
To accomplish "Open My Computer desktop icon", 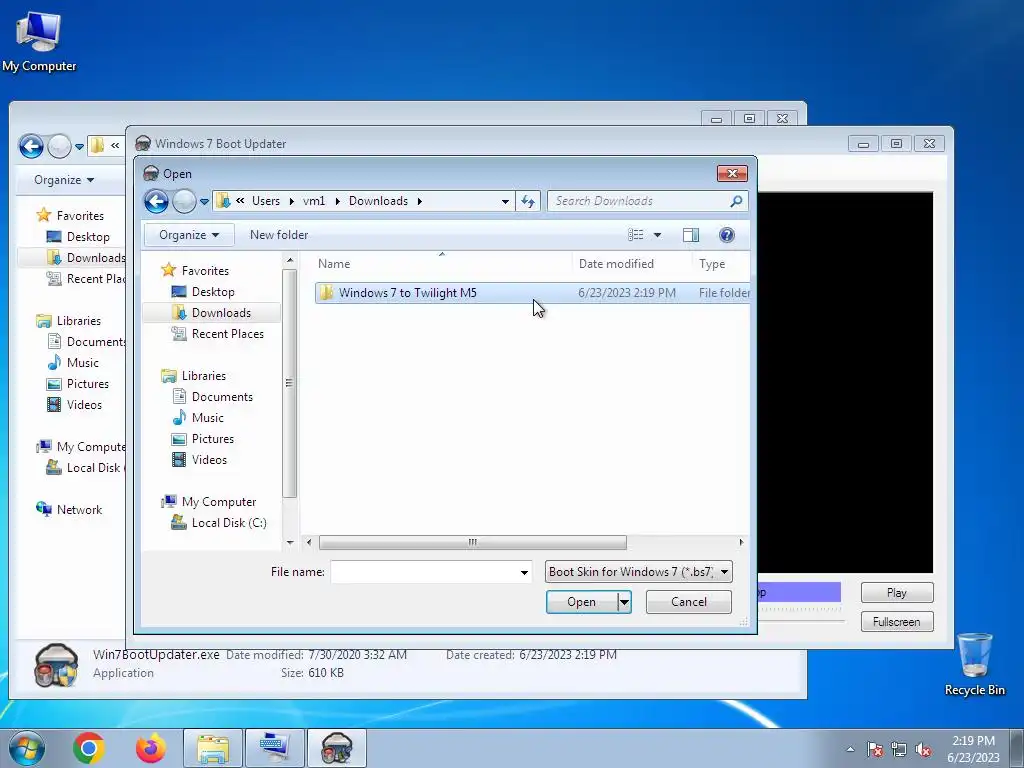I will [x=39, y=42].
